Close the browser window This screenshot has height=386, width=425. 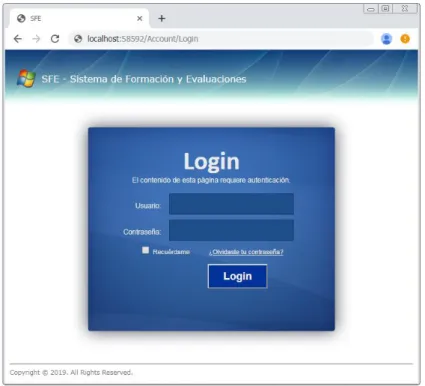click(405, 9)
